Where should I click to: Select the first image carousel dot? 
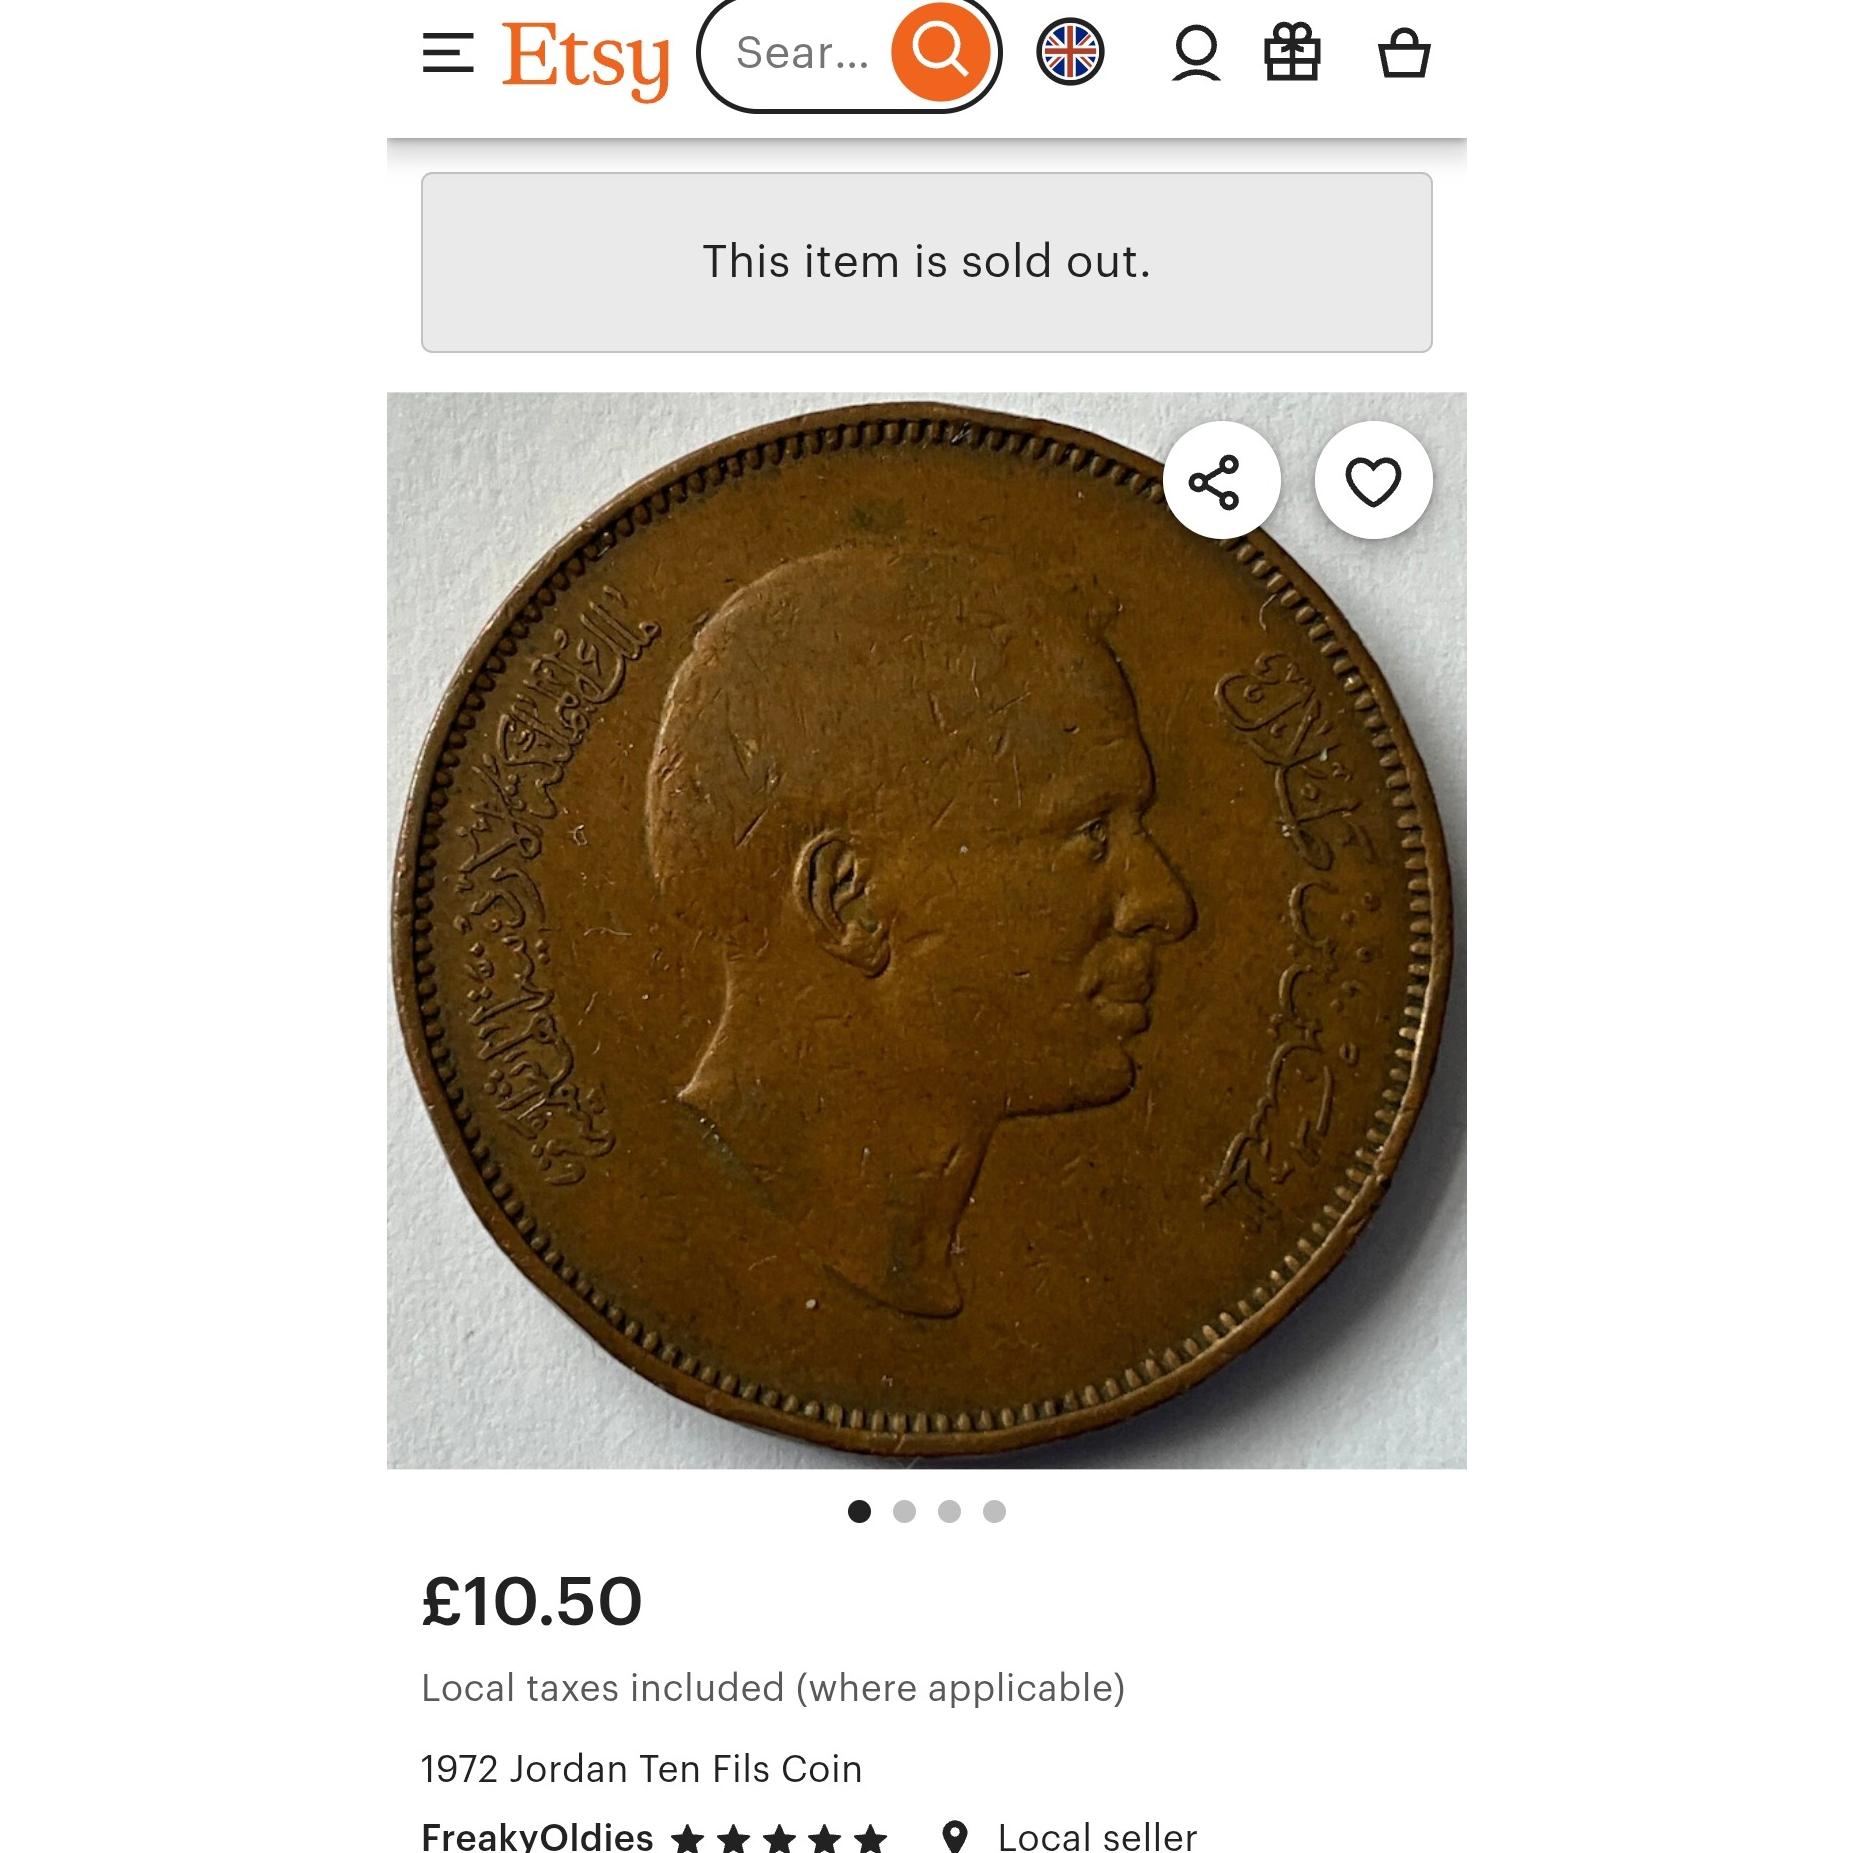coord(858,1511)
